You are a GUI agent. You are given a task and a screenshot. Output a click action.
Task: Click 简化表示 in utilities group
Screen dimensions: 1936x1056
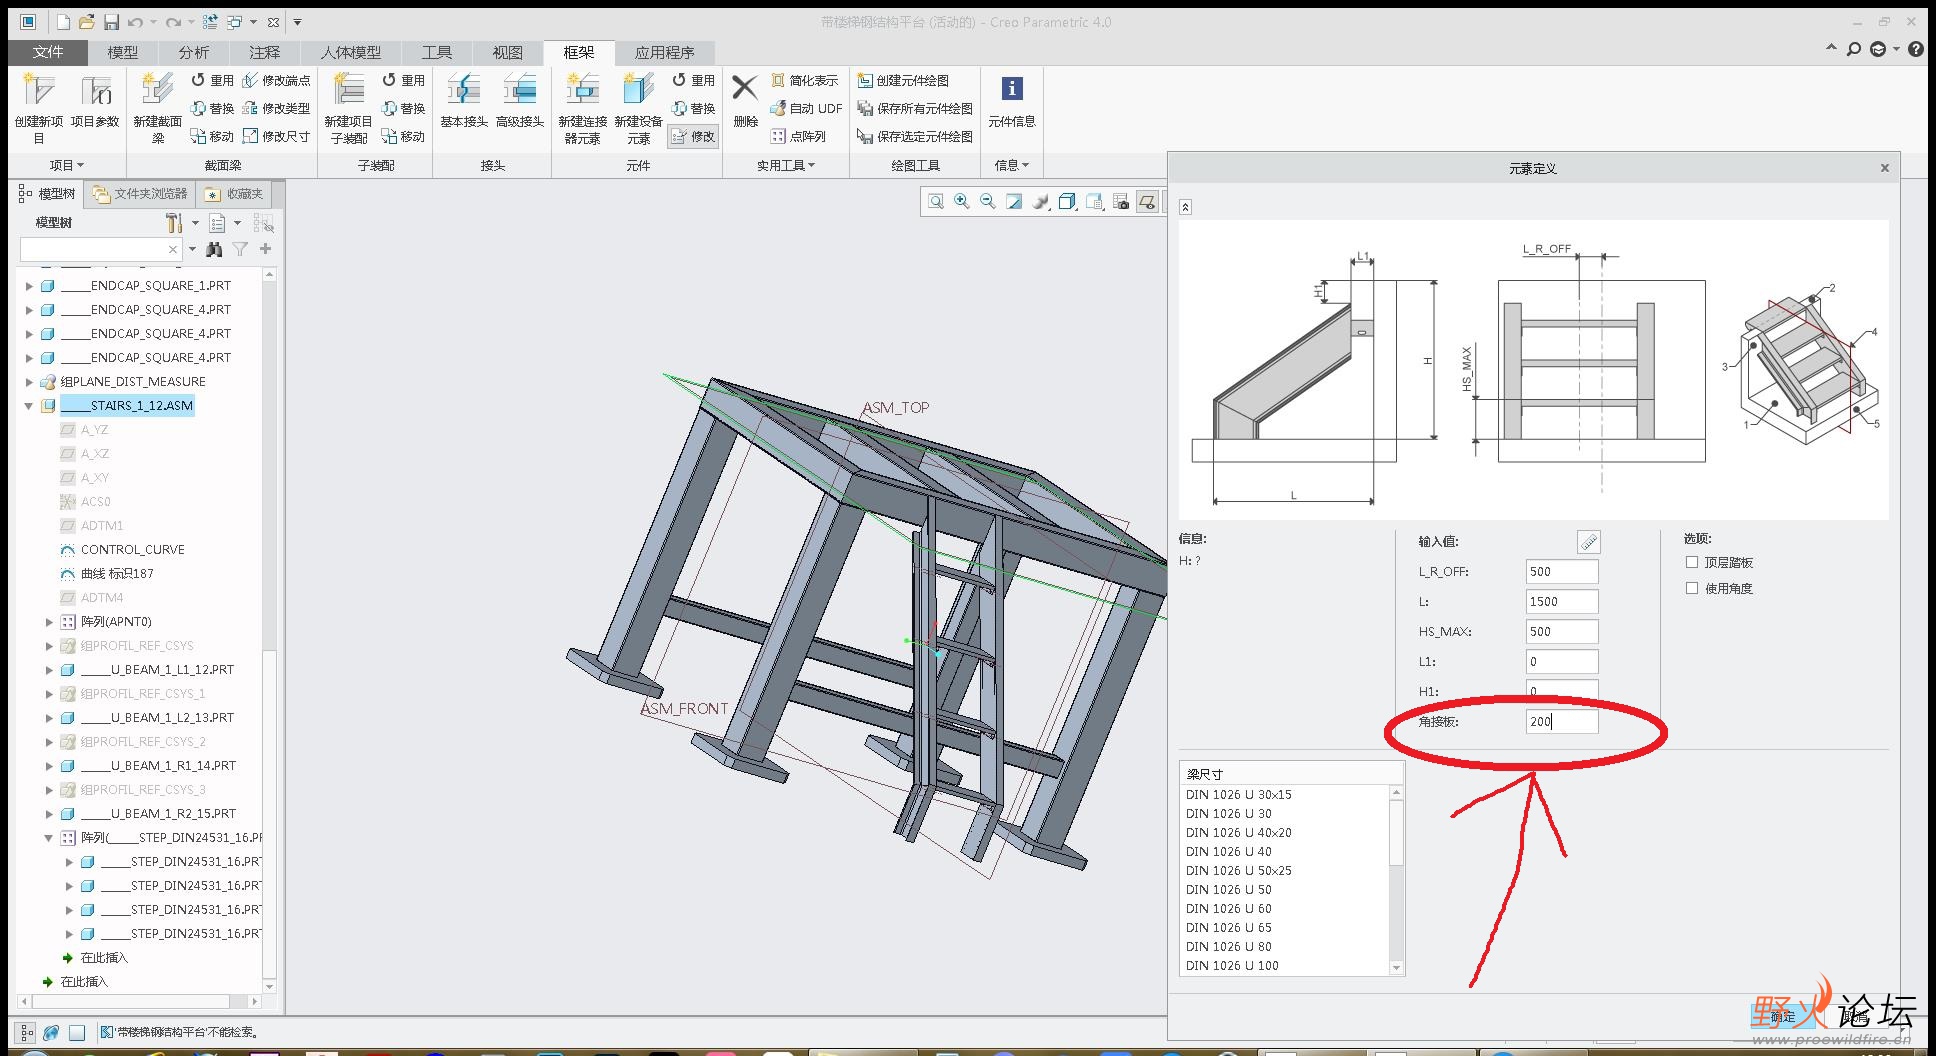pos(804,80)
